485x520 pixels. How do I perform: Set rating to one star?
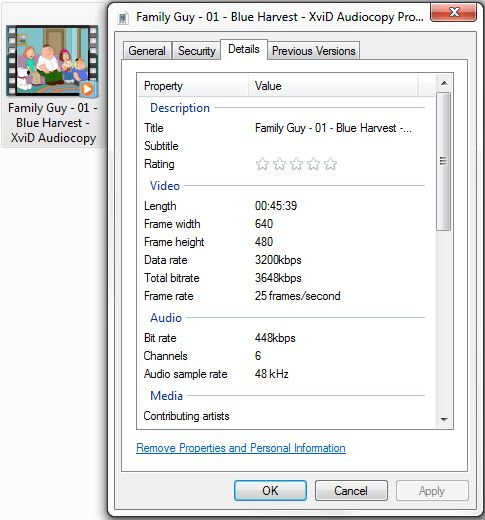[262, 164]
